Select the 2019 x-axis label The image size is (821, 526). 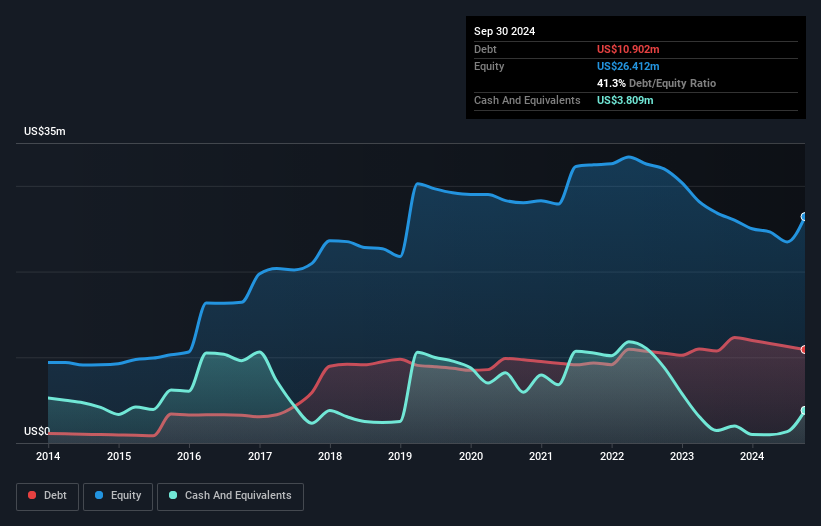400,456
